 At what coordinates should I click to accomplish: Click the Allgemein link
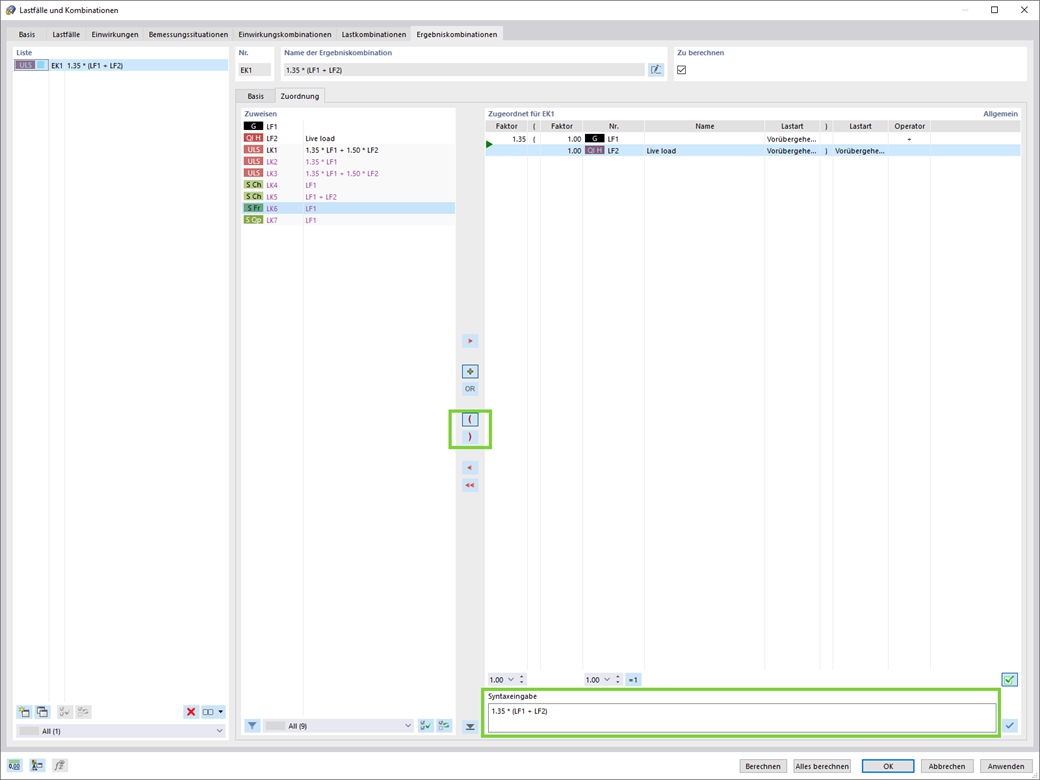(x=1000, y=114)
